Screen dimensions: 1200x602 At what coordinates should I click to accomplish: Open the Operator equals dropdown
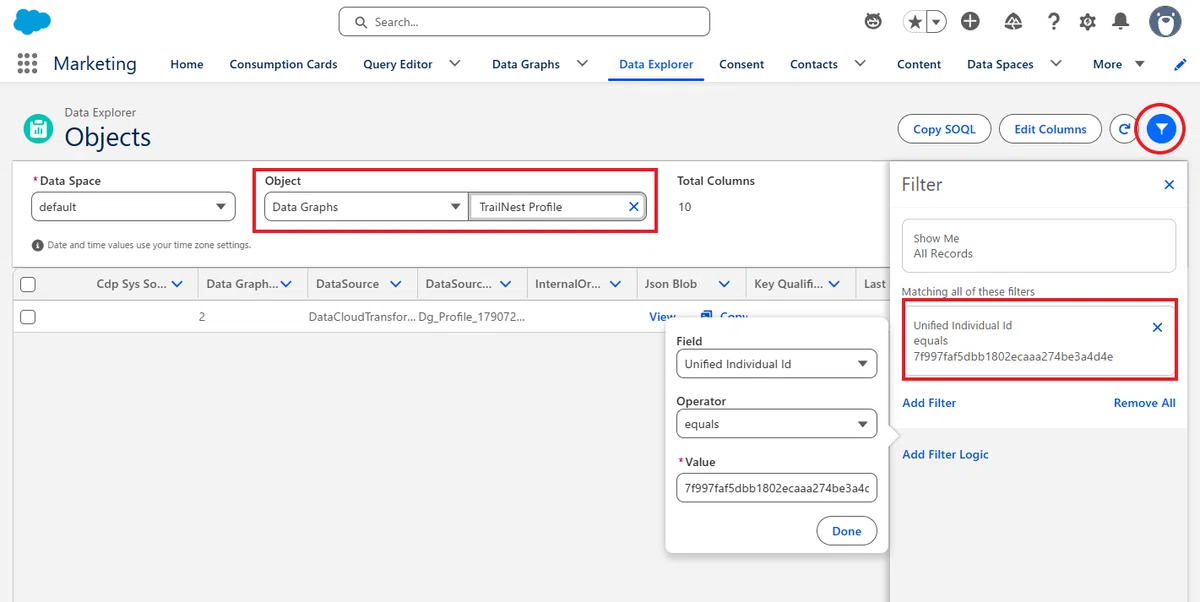point(776,424)
